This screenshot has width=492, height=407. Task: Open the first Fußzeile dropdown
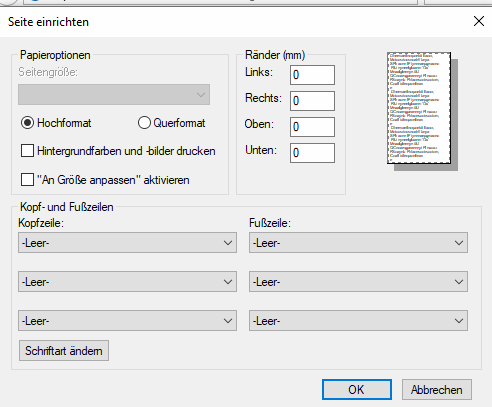(x=358, y=243)
